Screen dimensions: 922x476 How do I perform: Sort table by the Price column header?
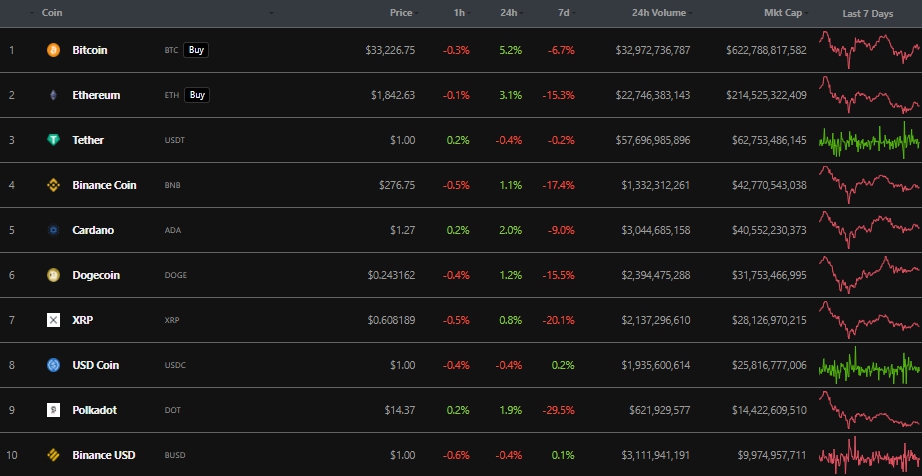pyautogui.click(x=400, y=13)
